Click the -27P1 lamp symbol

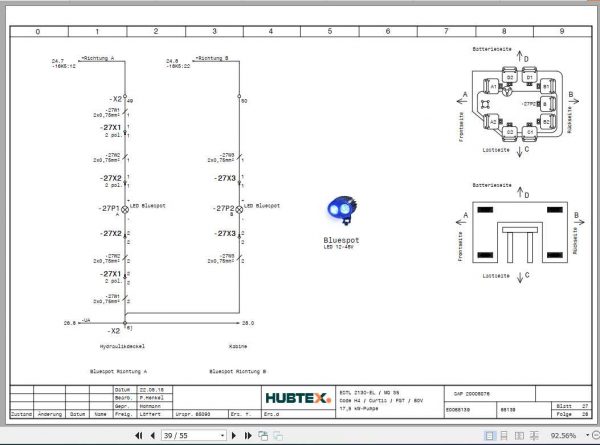(x=125, y=209)
